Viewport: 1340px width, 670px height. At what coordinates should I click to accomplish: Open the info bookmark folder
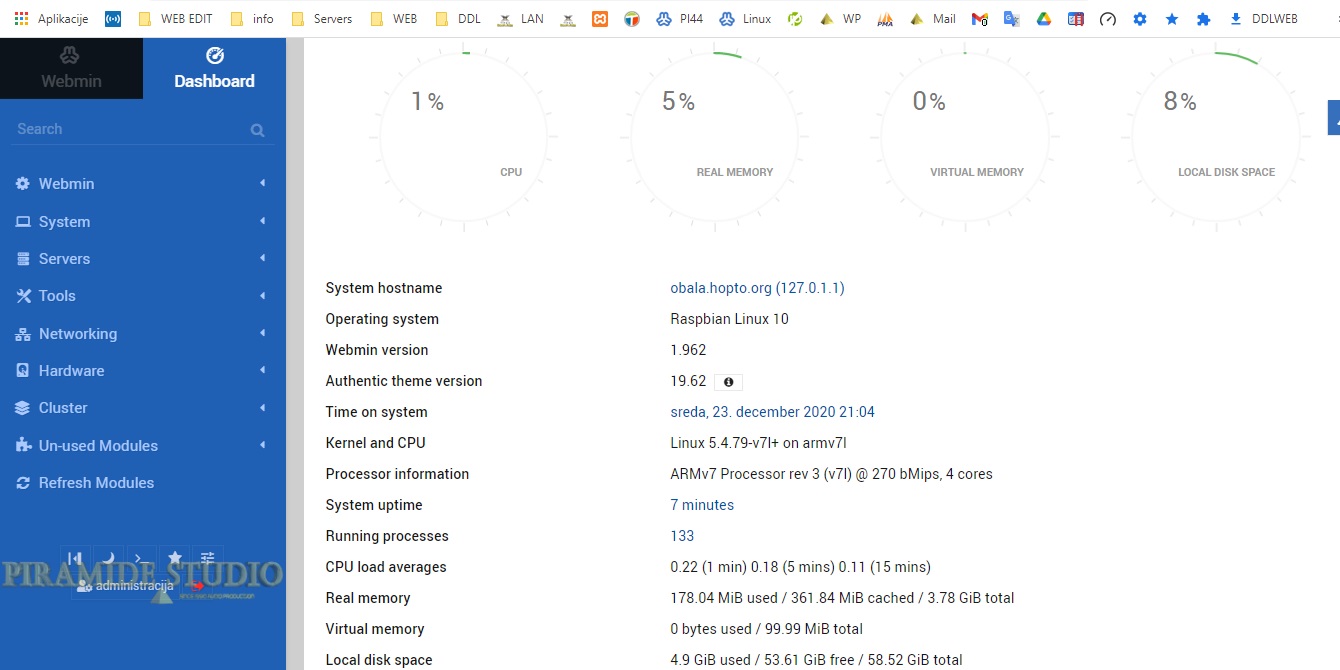click(x=251, y=19)
